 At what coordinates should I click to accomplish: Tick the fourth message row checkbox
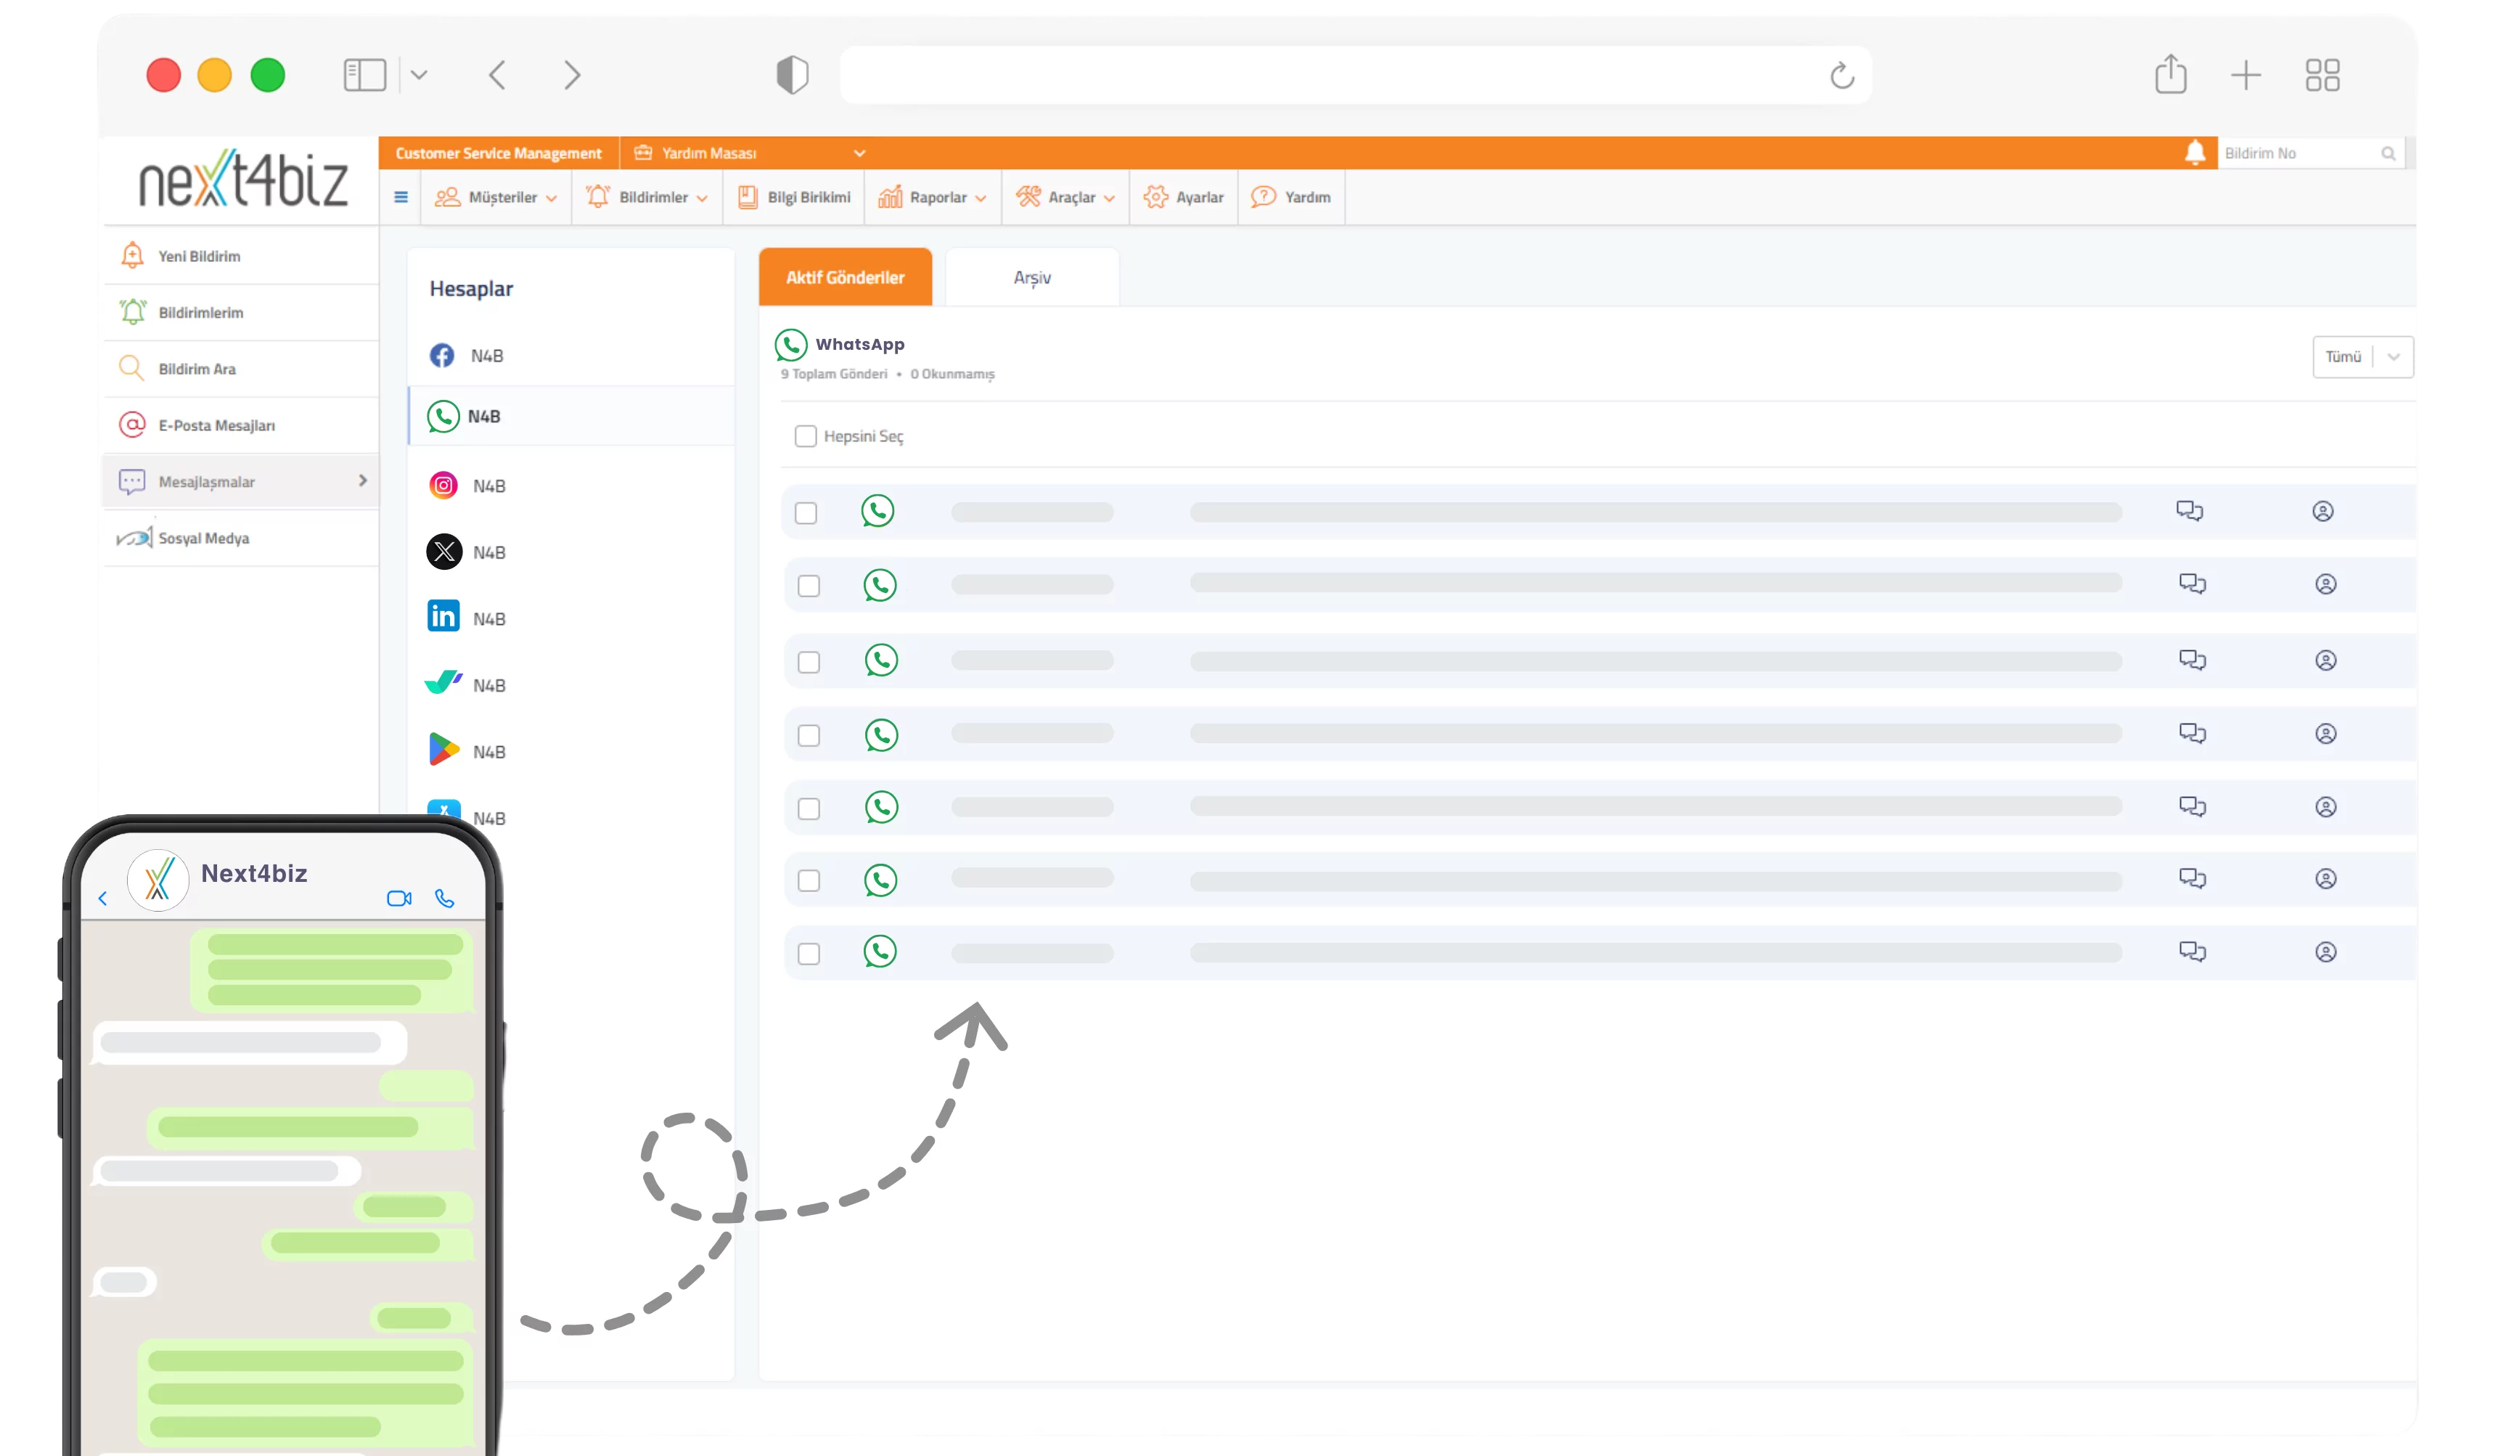(808, 736)
